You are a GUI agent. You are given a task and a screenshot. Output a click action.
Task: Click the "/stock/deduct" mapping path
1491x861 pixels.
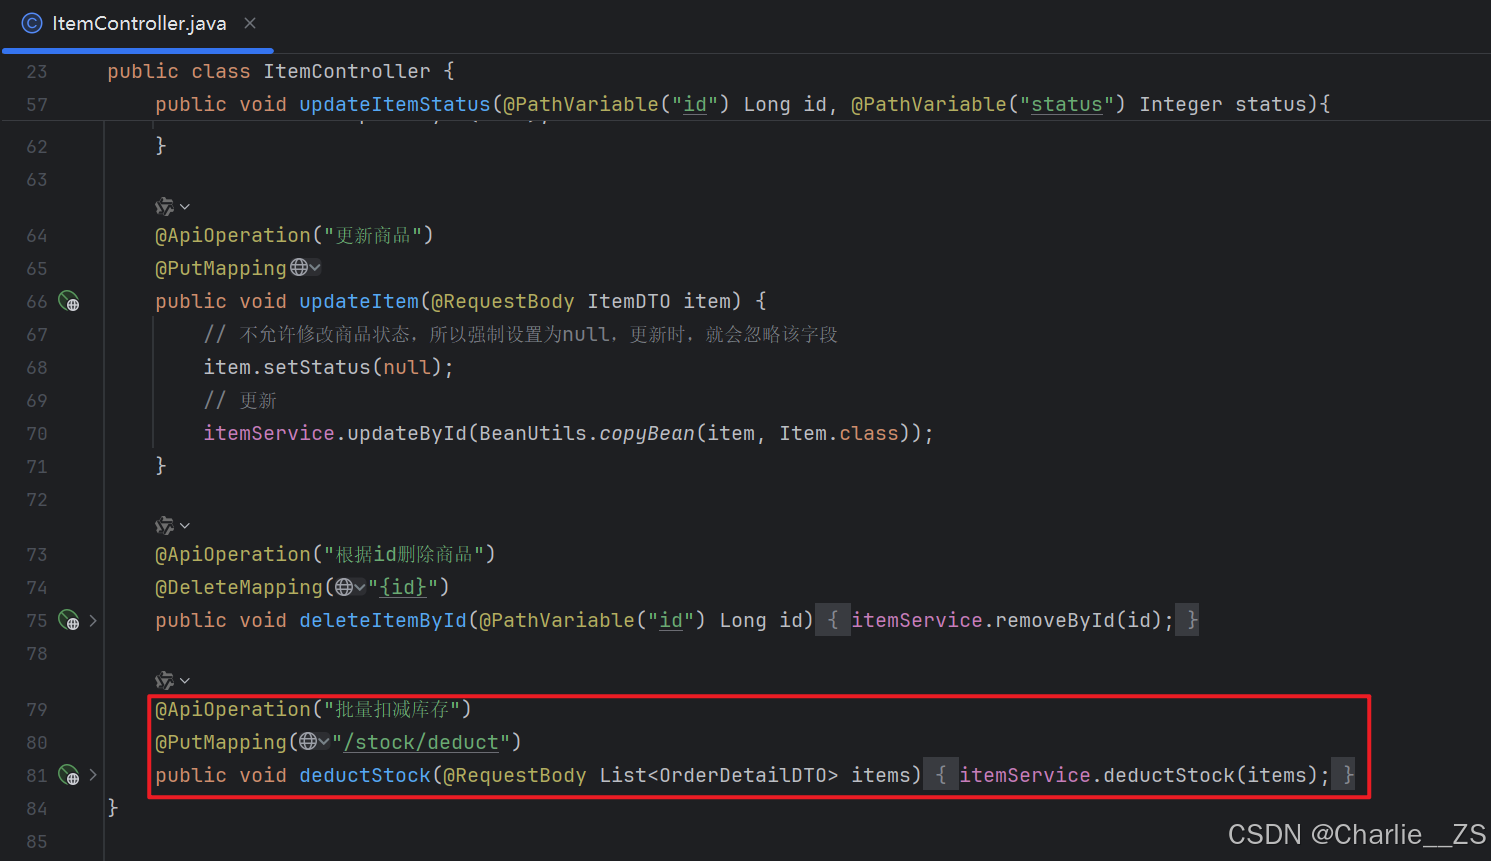click(x=421, y=742)
